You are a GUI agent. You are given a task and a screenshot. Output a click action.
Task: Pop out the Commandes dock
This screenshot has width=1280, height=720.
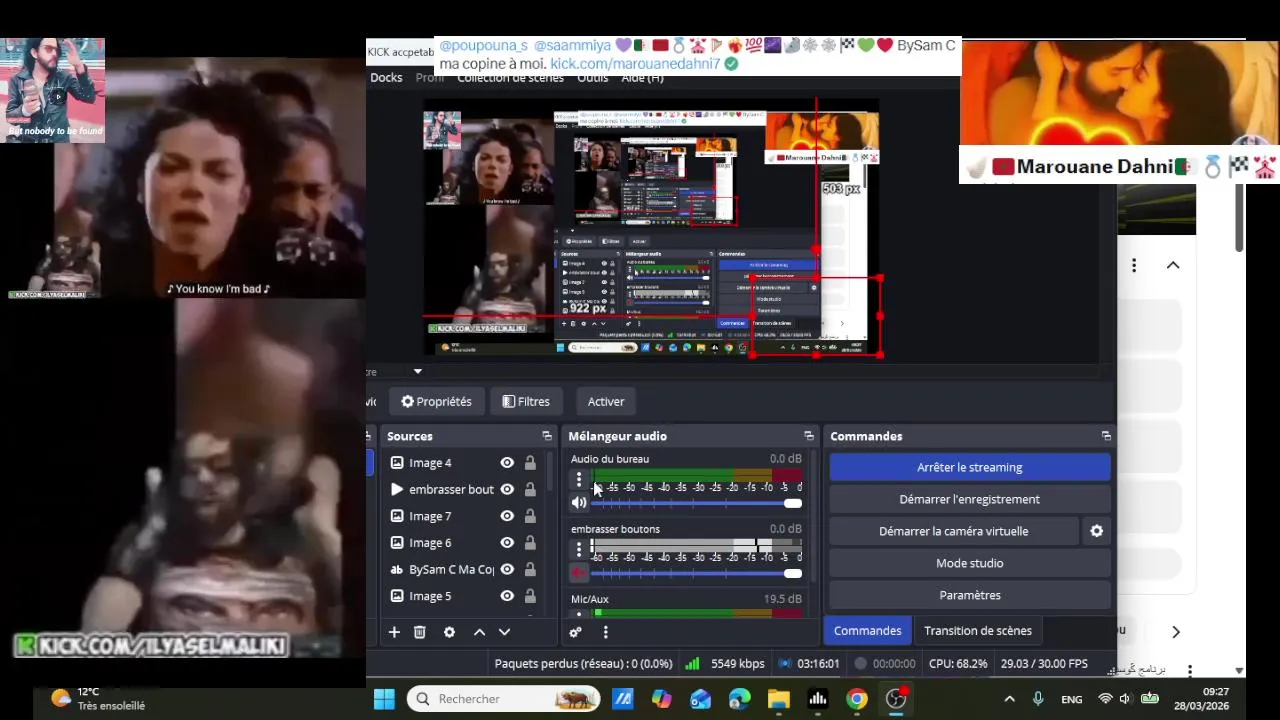[x=1106, y=436]
